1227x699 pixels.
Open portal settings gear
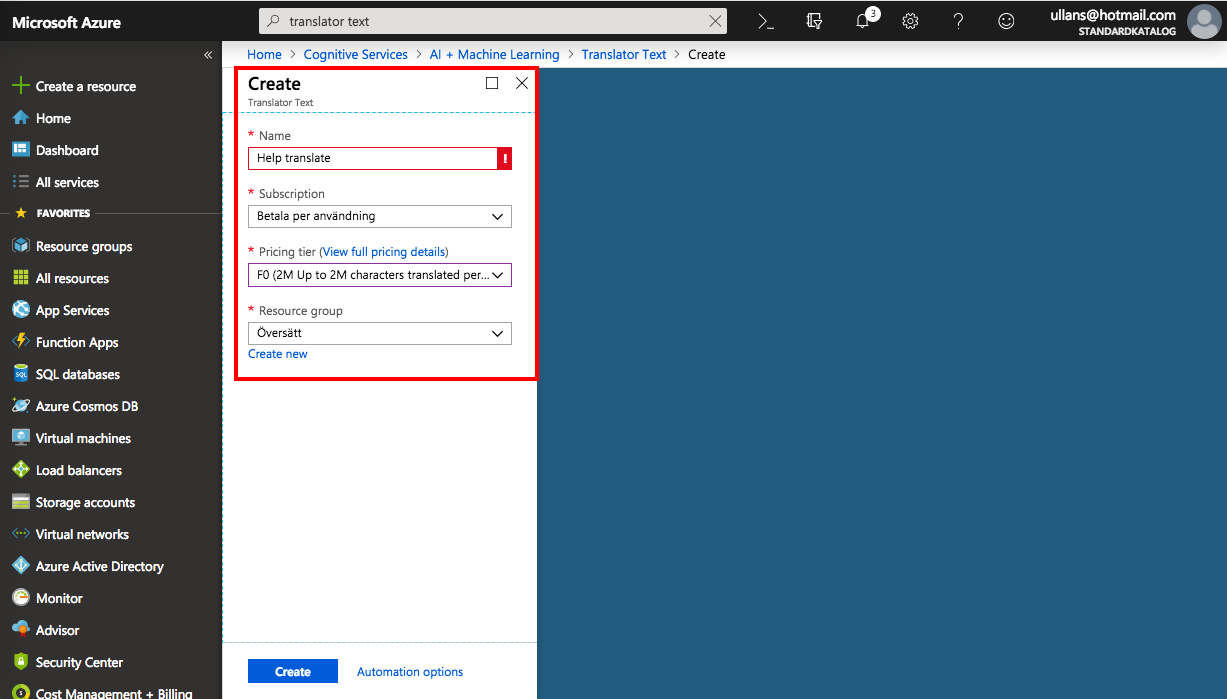coord(910,21)
